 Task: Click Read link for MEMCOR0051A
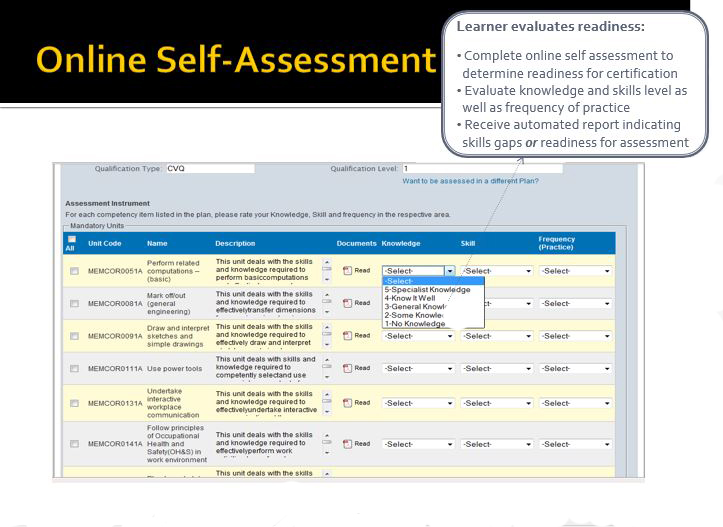click(362, 271)
